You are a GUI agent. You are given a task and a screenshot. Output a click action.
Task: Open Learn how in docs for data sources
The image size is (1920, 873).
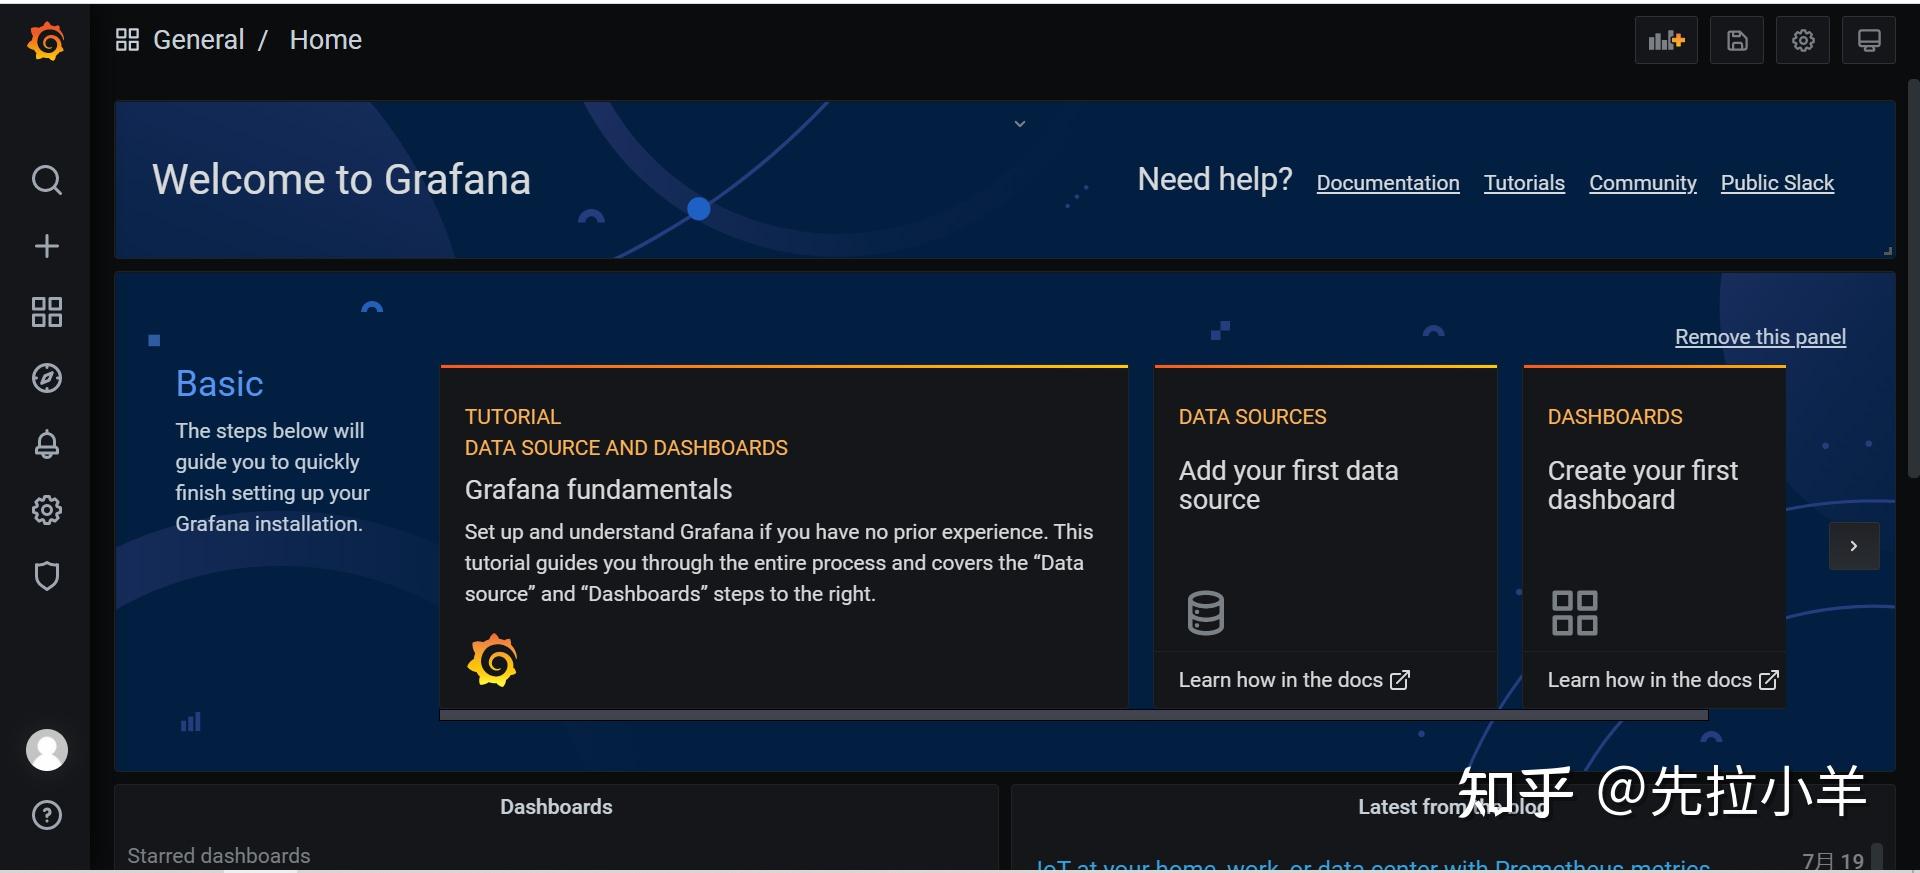tap(1294, 680)
